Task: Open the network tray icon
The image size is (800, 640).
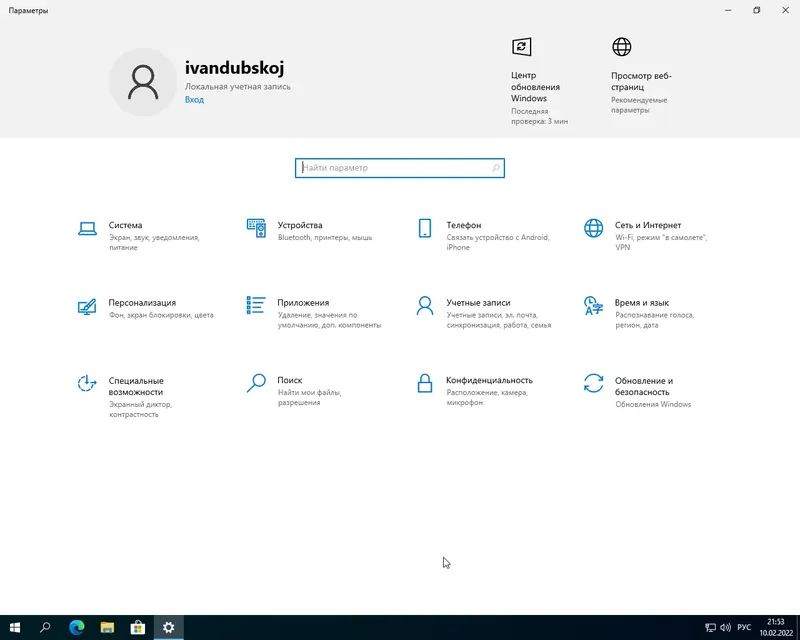Action: tap(710, 628)
